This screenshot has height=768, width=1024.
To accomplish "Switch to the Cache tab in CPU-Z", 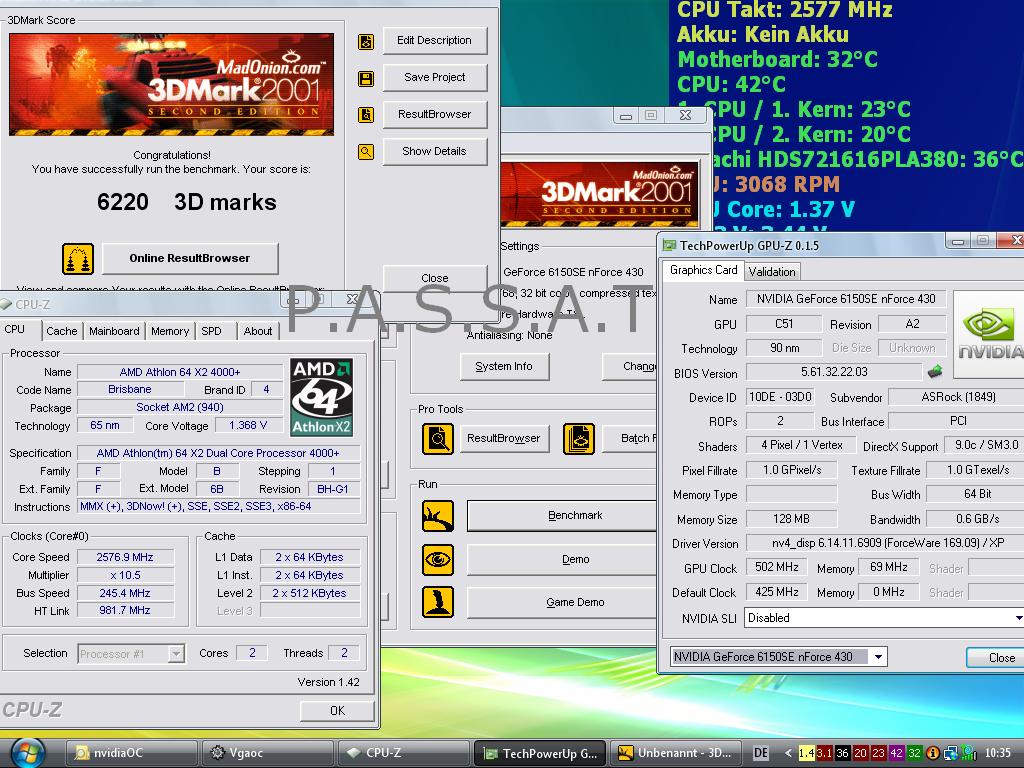I will tap(61, 331).
